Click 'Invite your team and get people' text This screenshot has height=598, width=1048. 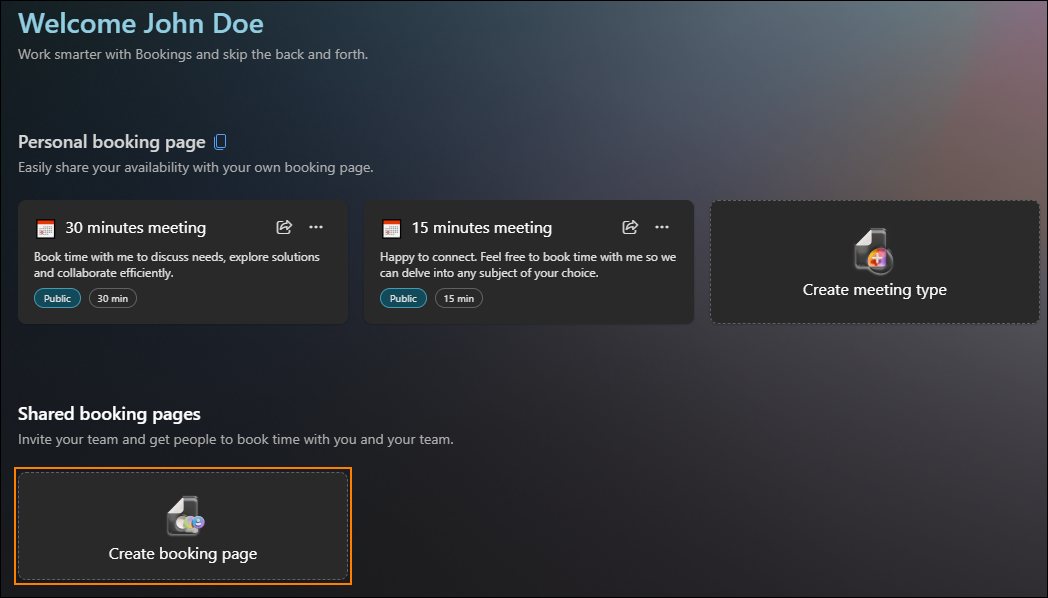(x=236, y=439)
